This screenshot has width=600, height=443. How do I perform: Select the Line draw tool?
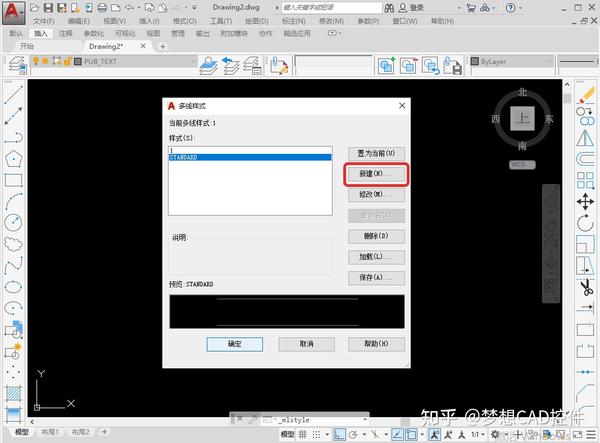[13, 94]
